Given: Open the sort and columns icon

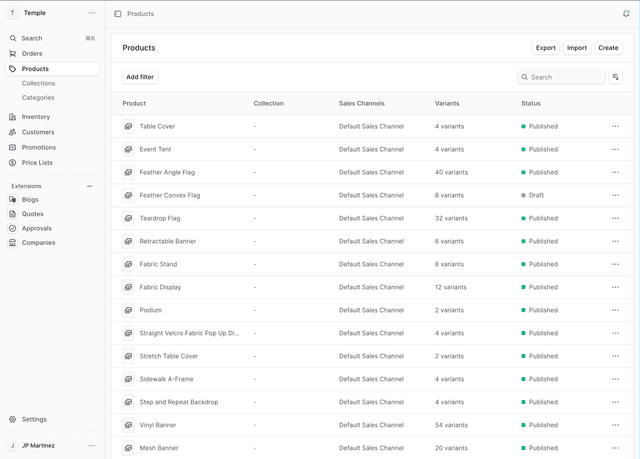Looking at the screenshot, I should pyautogui.click(x=616, y=77).
